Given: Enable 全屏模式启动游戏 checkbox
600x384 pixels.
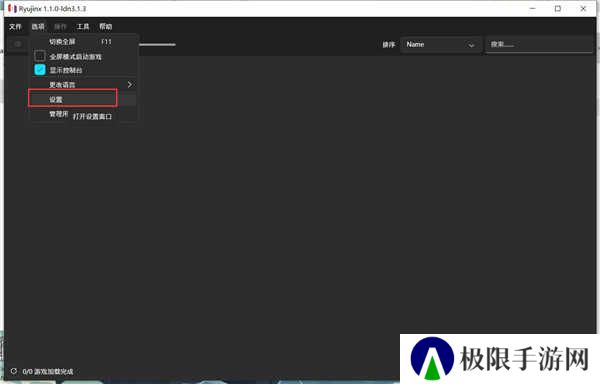Looking at the screenshot, I should pyautogui.click(x=40, y=56).
